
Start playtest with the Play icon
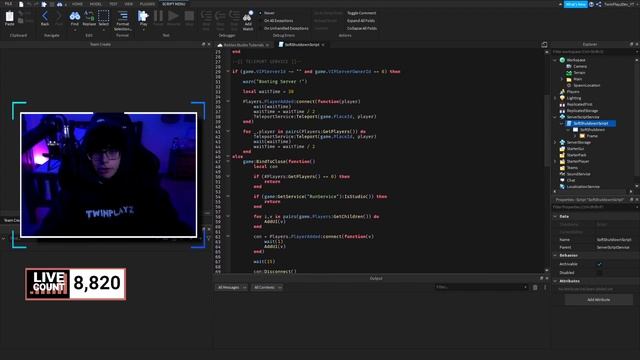pyautogui.click(x=143, y=16)
